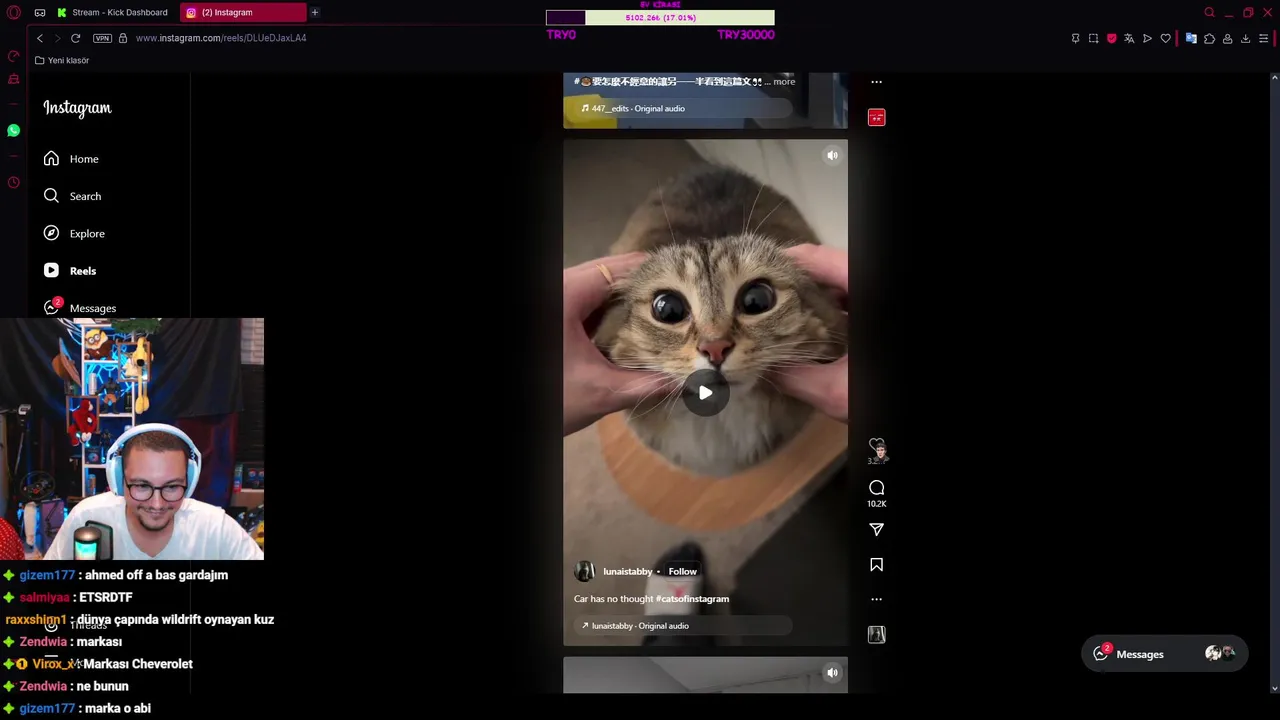Follow lunaistabby
The height and width of the screenshot is (720, 1280).
coord(682,571)
